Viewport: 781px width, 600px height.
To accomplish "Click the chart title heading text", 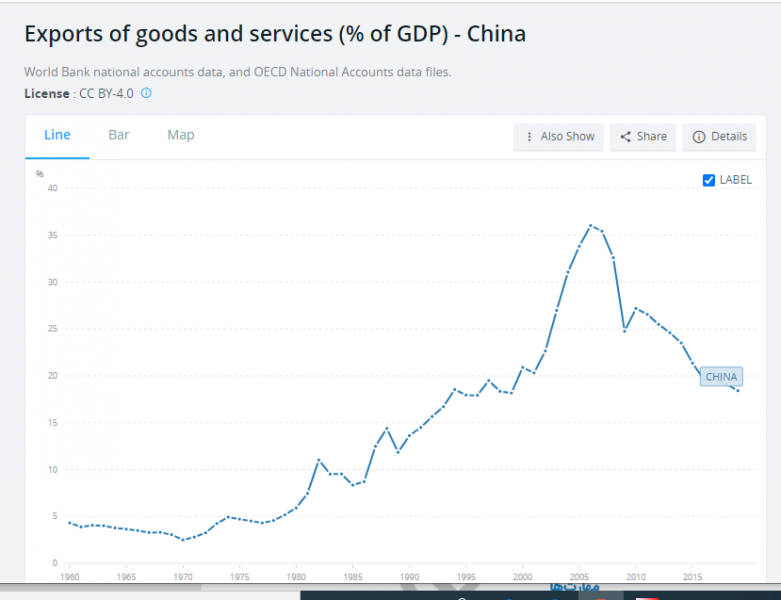I will 274,34.
